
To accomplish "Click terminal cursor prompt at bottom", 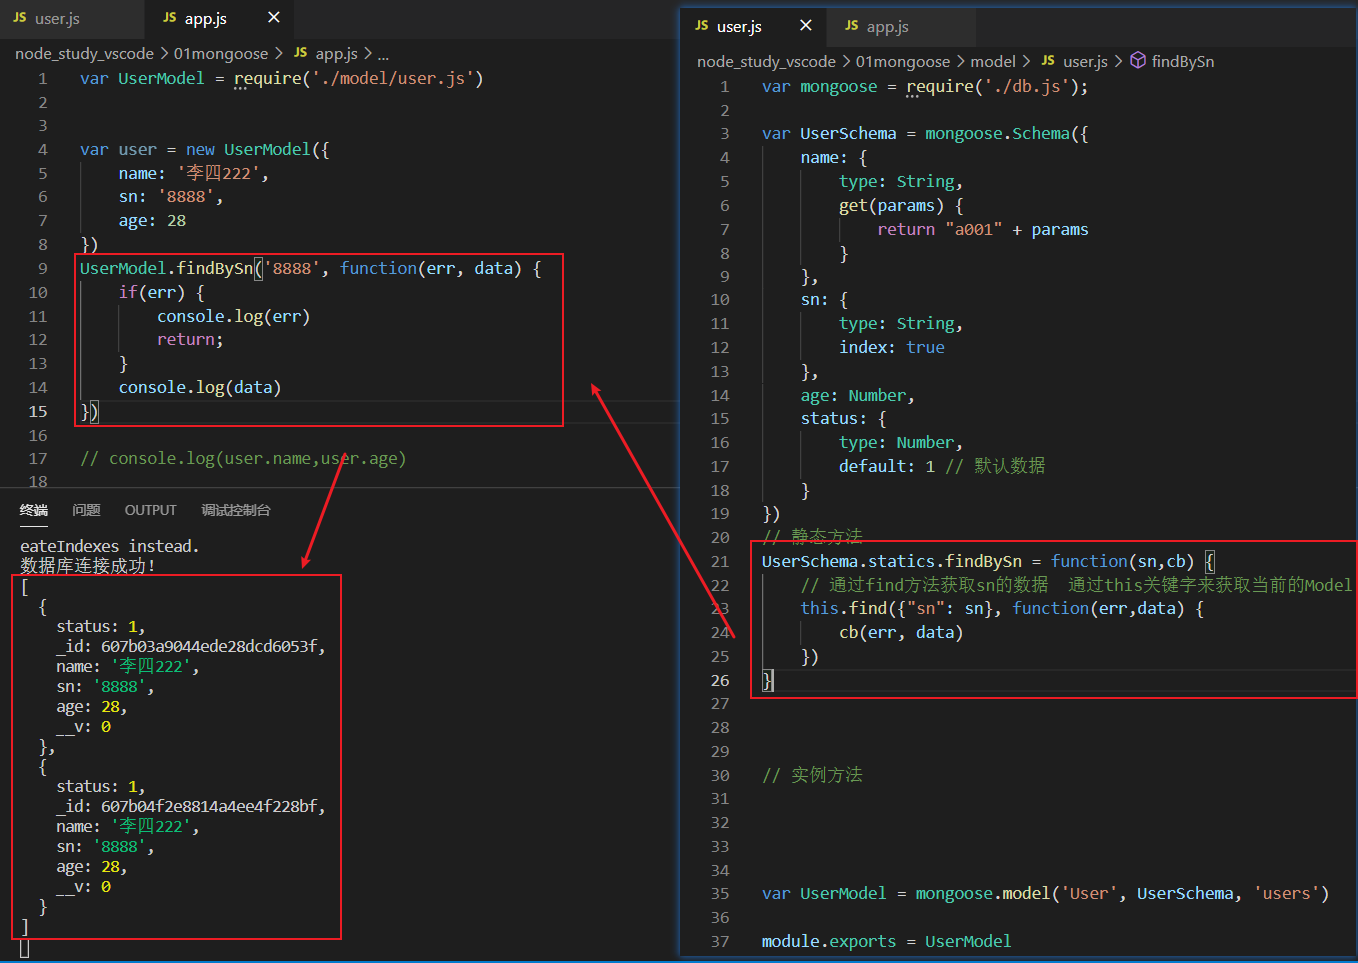I will click(25, 948).
